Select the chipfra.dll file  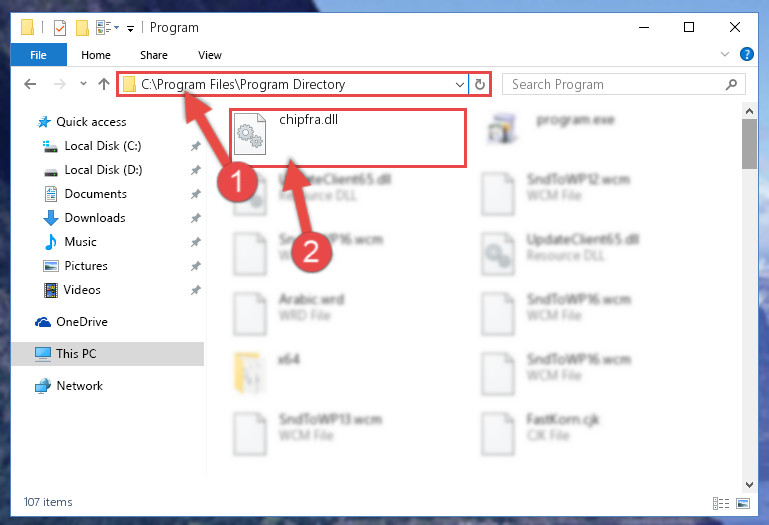347,138
